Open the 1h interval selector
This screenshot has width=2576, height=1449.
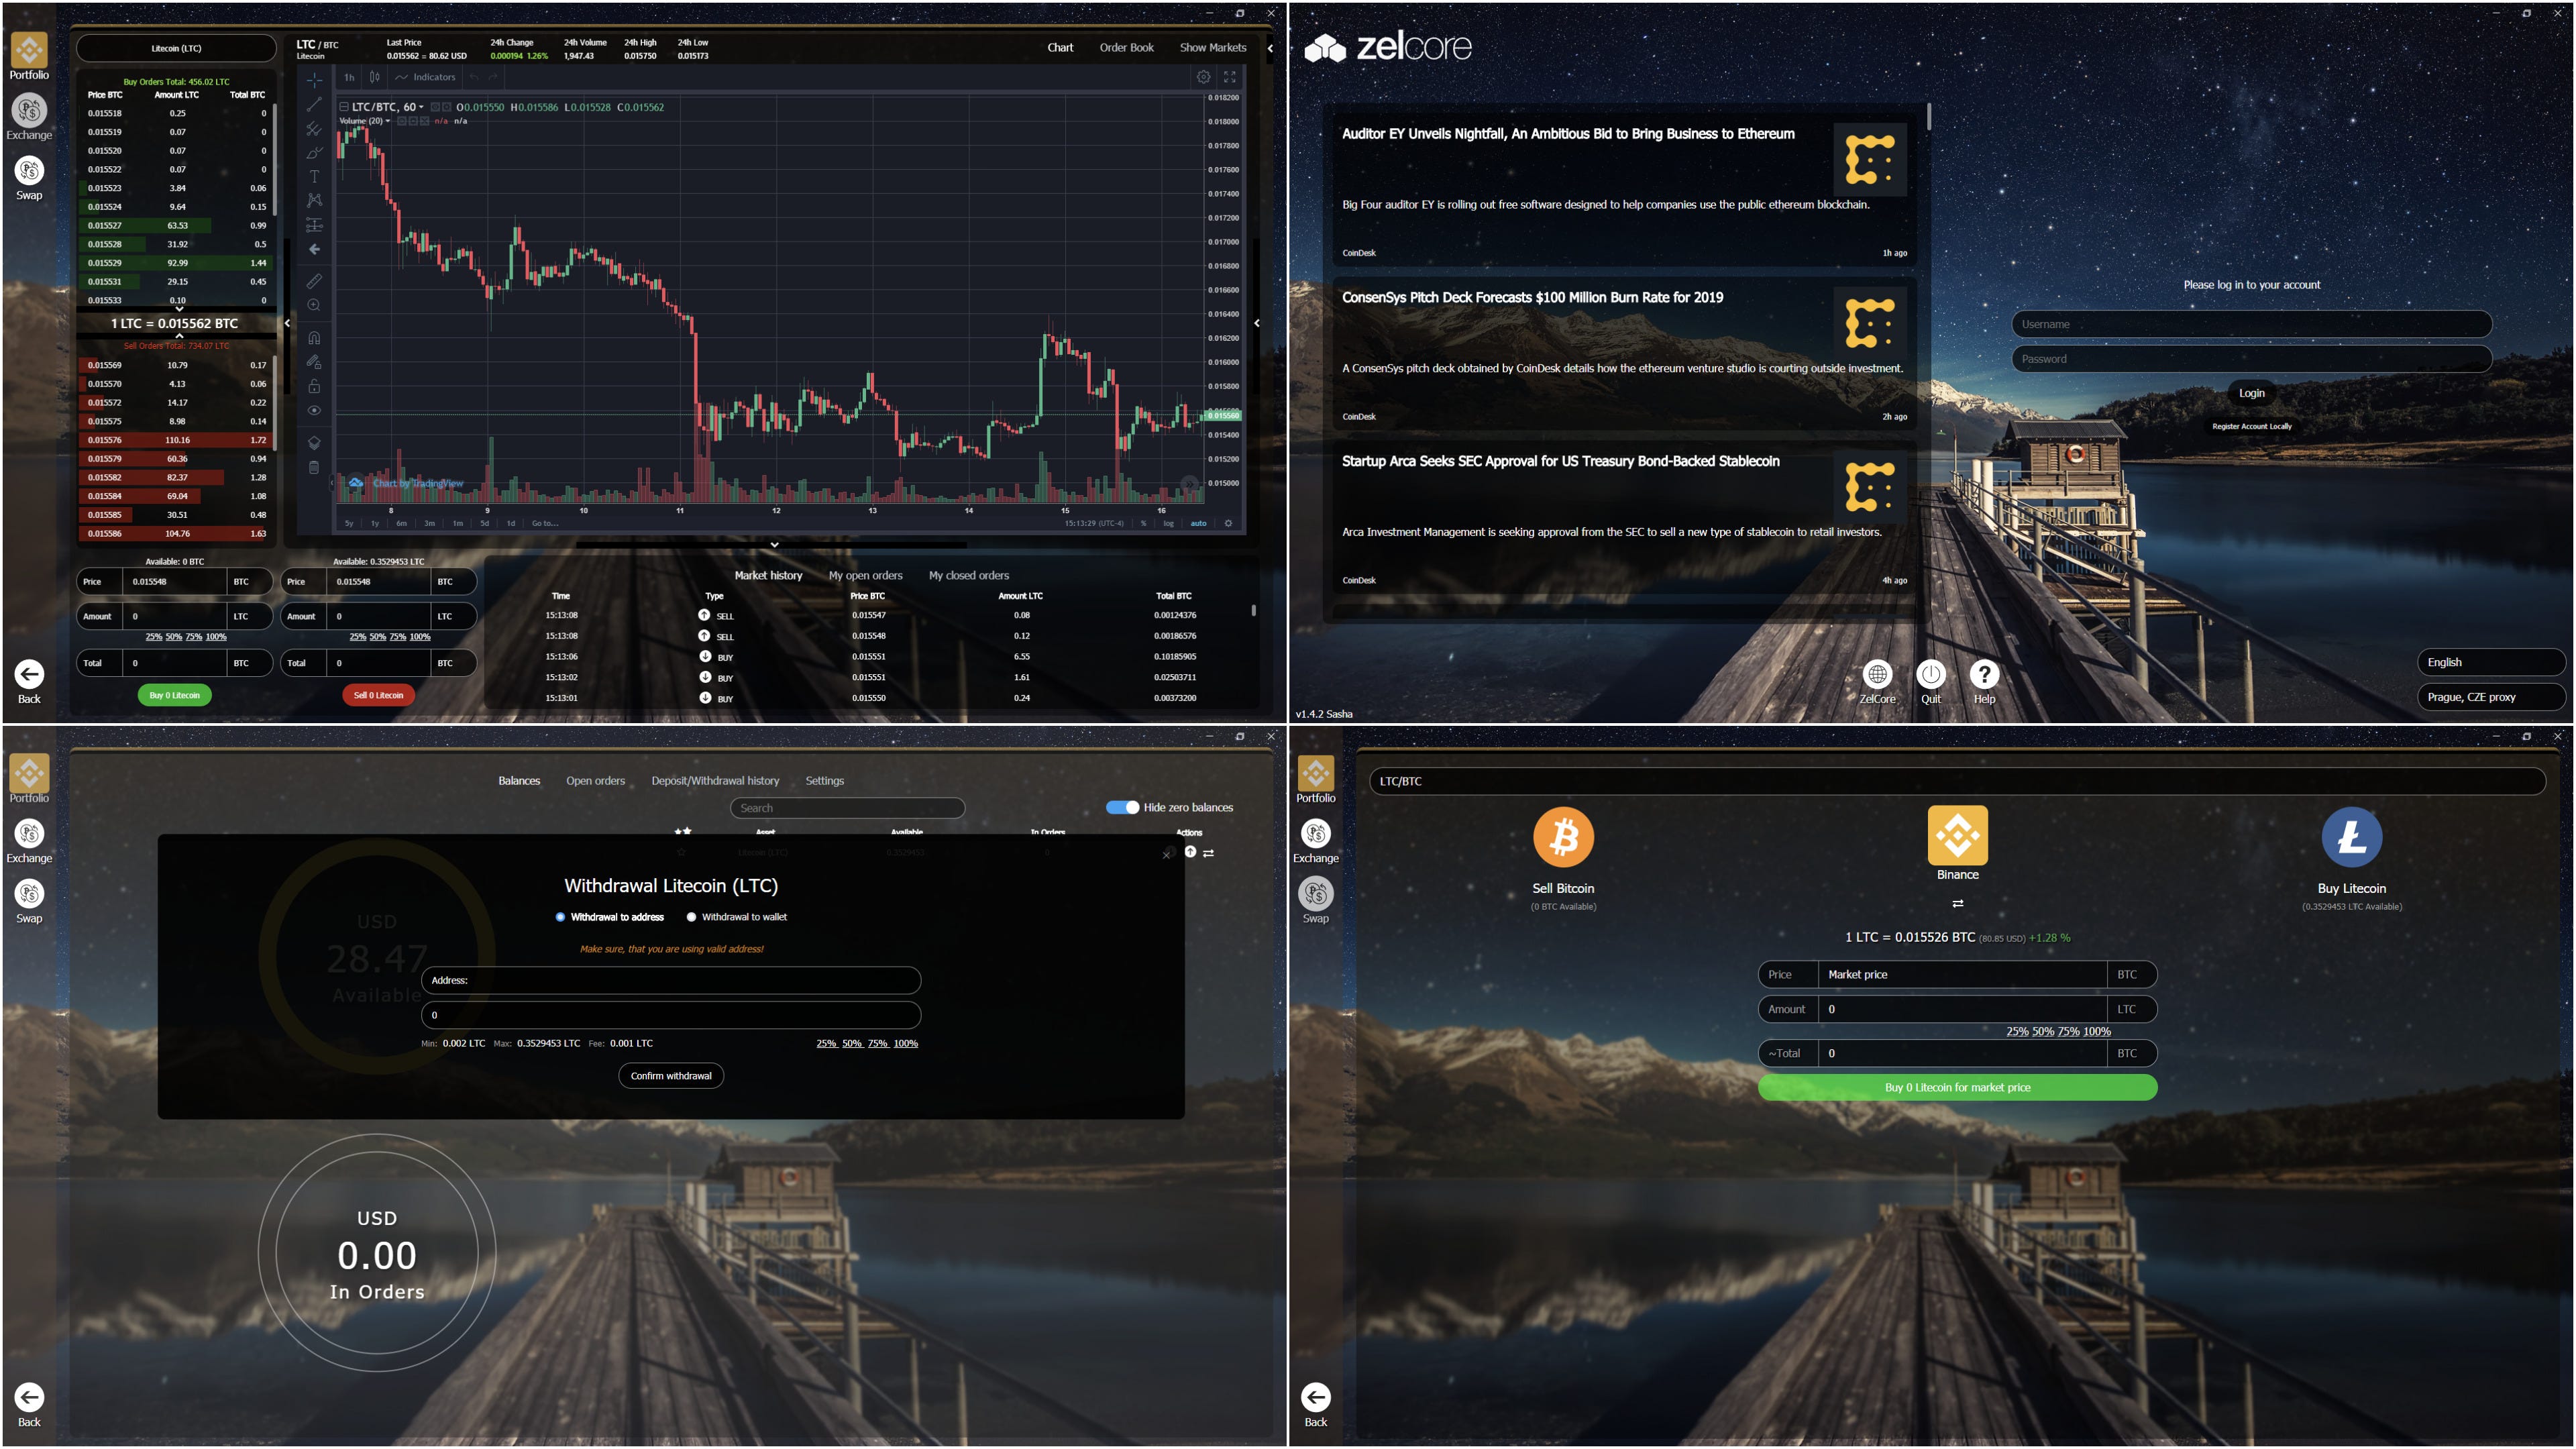pos(349,77)
